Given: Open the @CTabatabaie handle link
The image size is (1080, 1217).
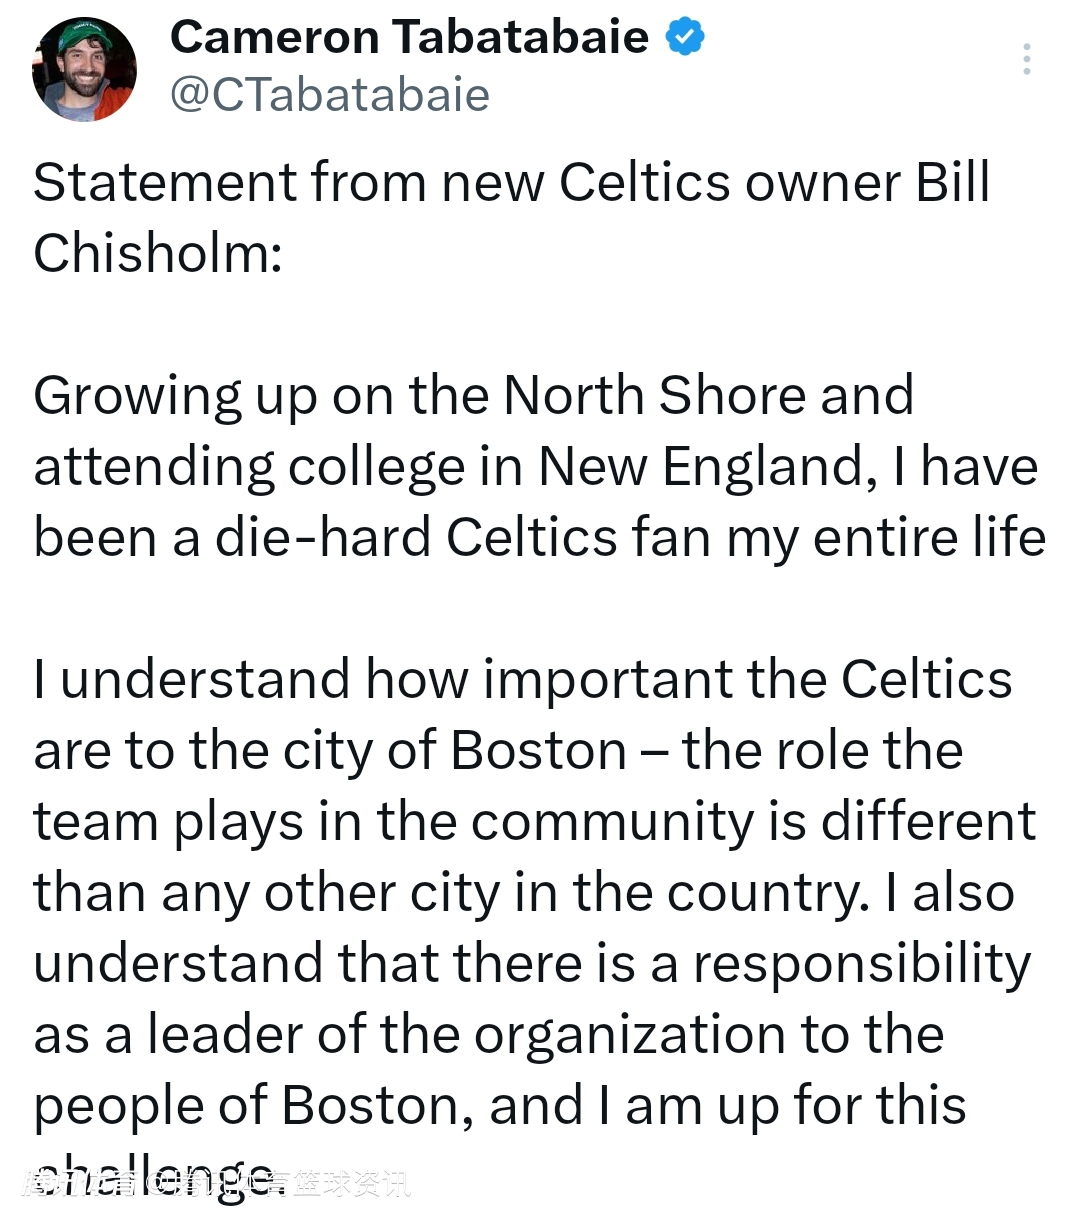Looking at the screenshot, I should pyautogui.click(x=330, y=95).
